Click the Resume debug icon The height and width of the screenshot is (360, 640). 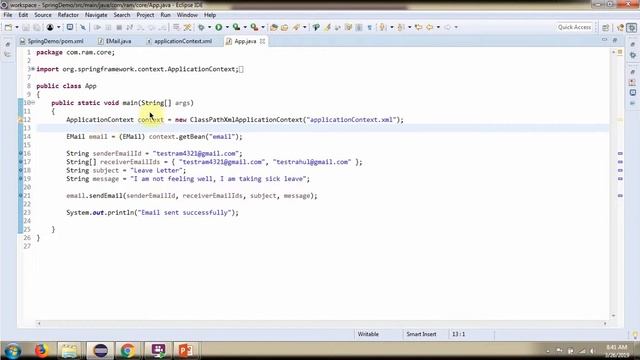point(97,27)
